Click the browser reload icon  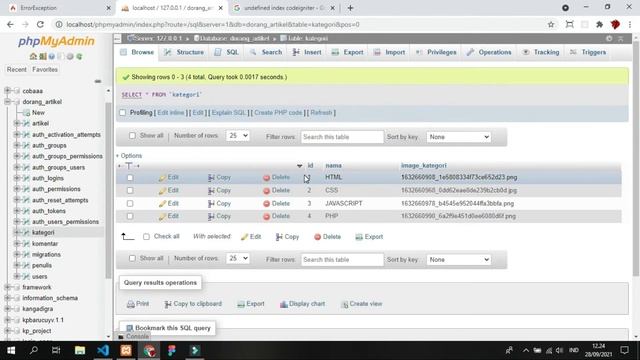pos(40,24)
